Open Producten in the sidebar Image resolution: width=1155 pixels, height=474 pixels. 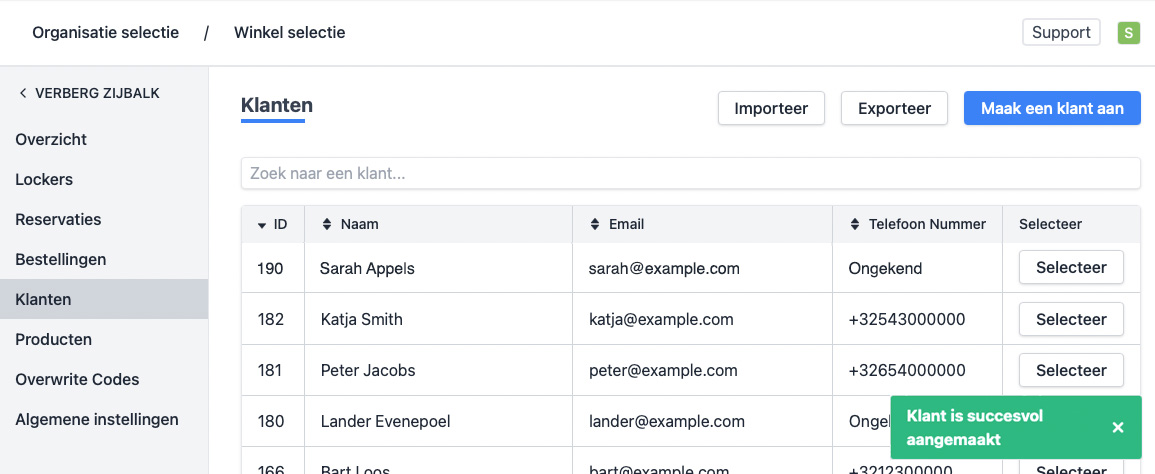point(53,340)
